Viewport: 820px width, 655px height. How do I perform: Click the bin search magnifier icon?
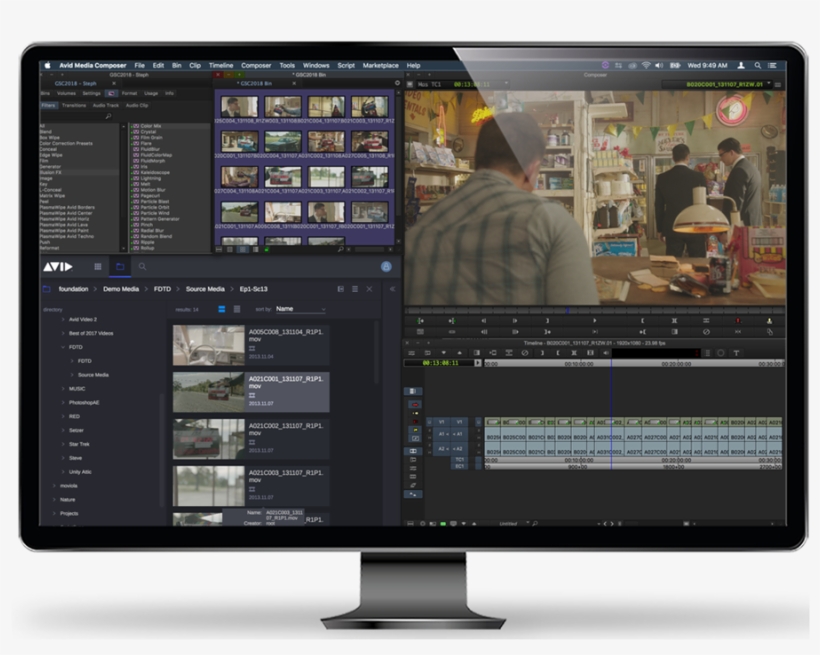(340, 249)
